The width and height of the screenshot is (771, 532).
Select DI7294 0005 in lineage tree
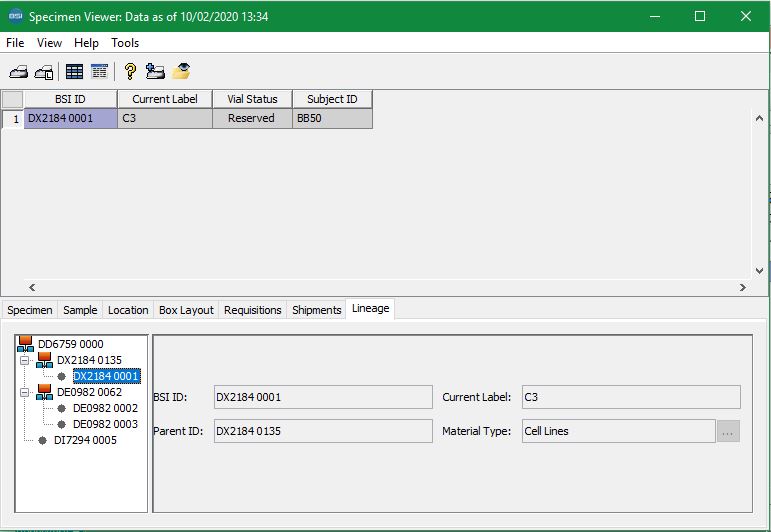(85, 440)
